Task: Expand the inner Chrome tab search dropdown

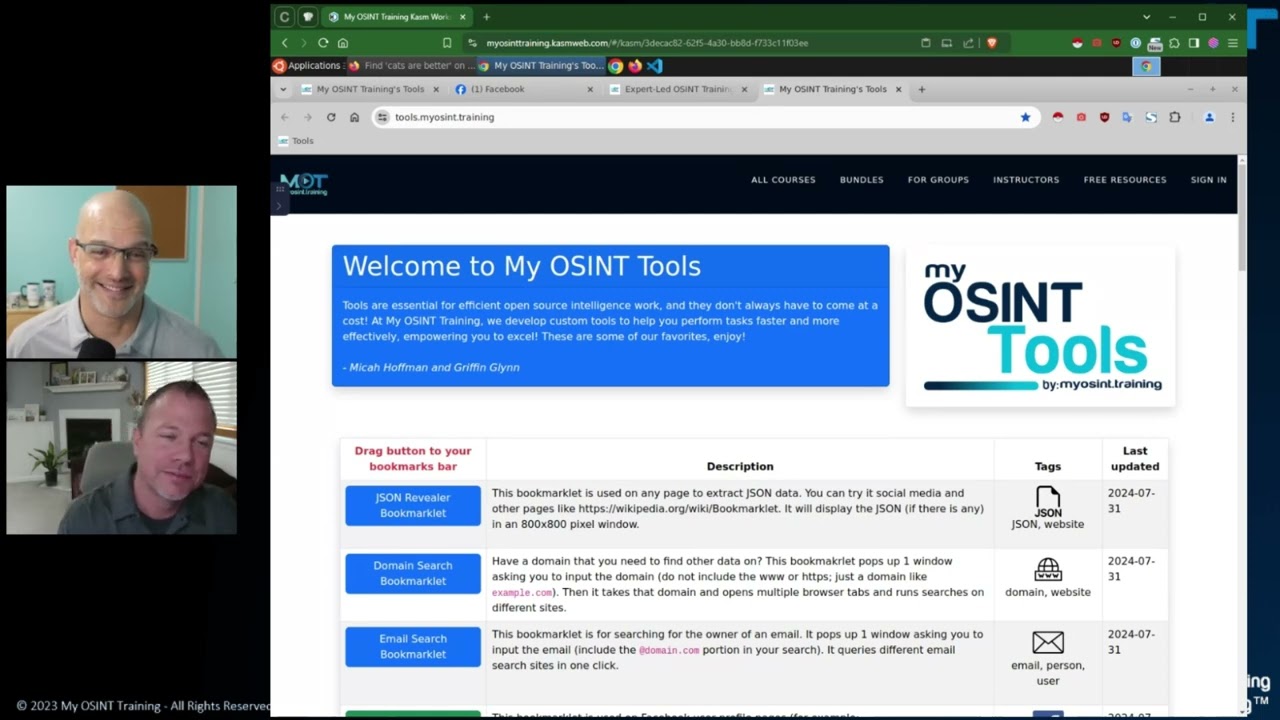Action: (x=283, y=89)
